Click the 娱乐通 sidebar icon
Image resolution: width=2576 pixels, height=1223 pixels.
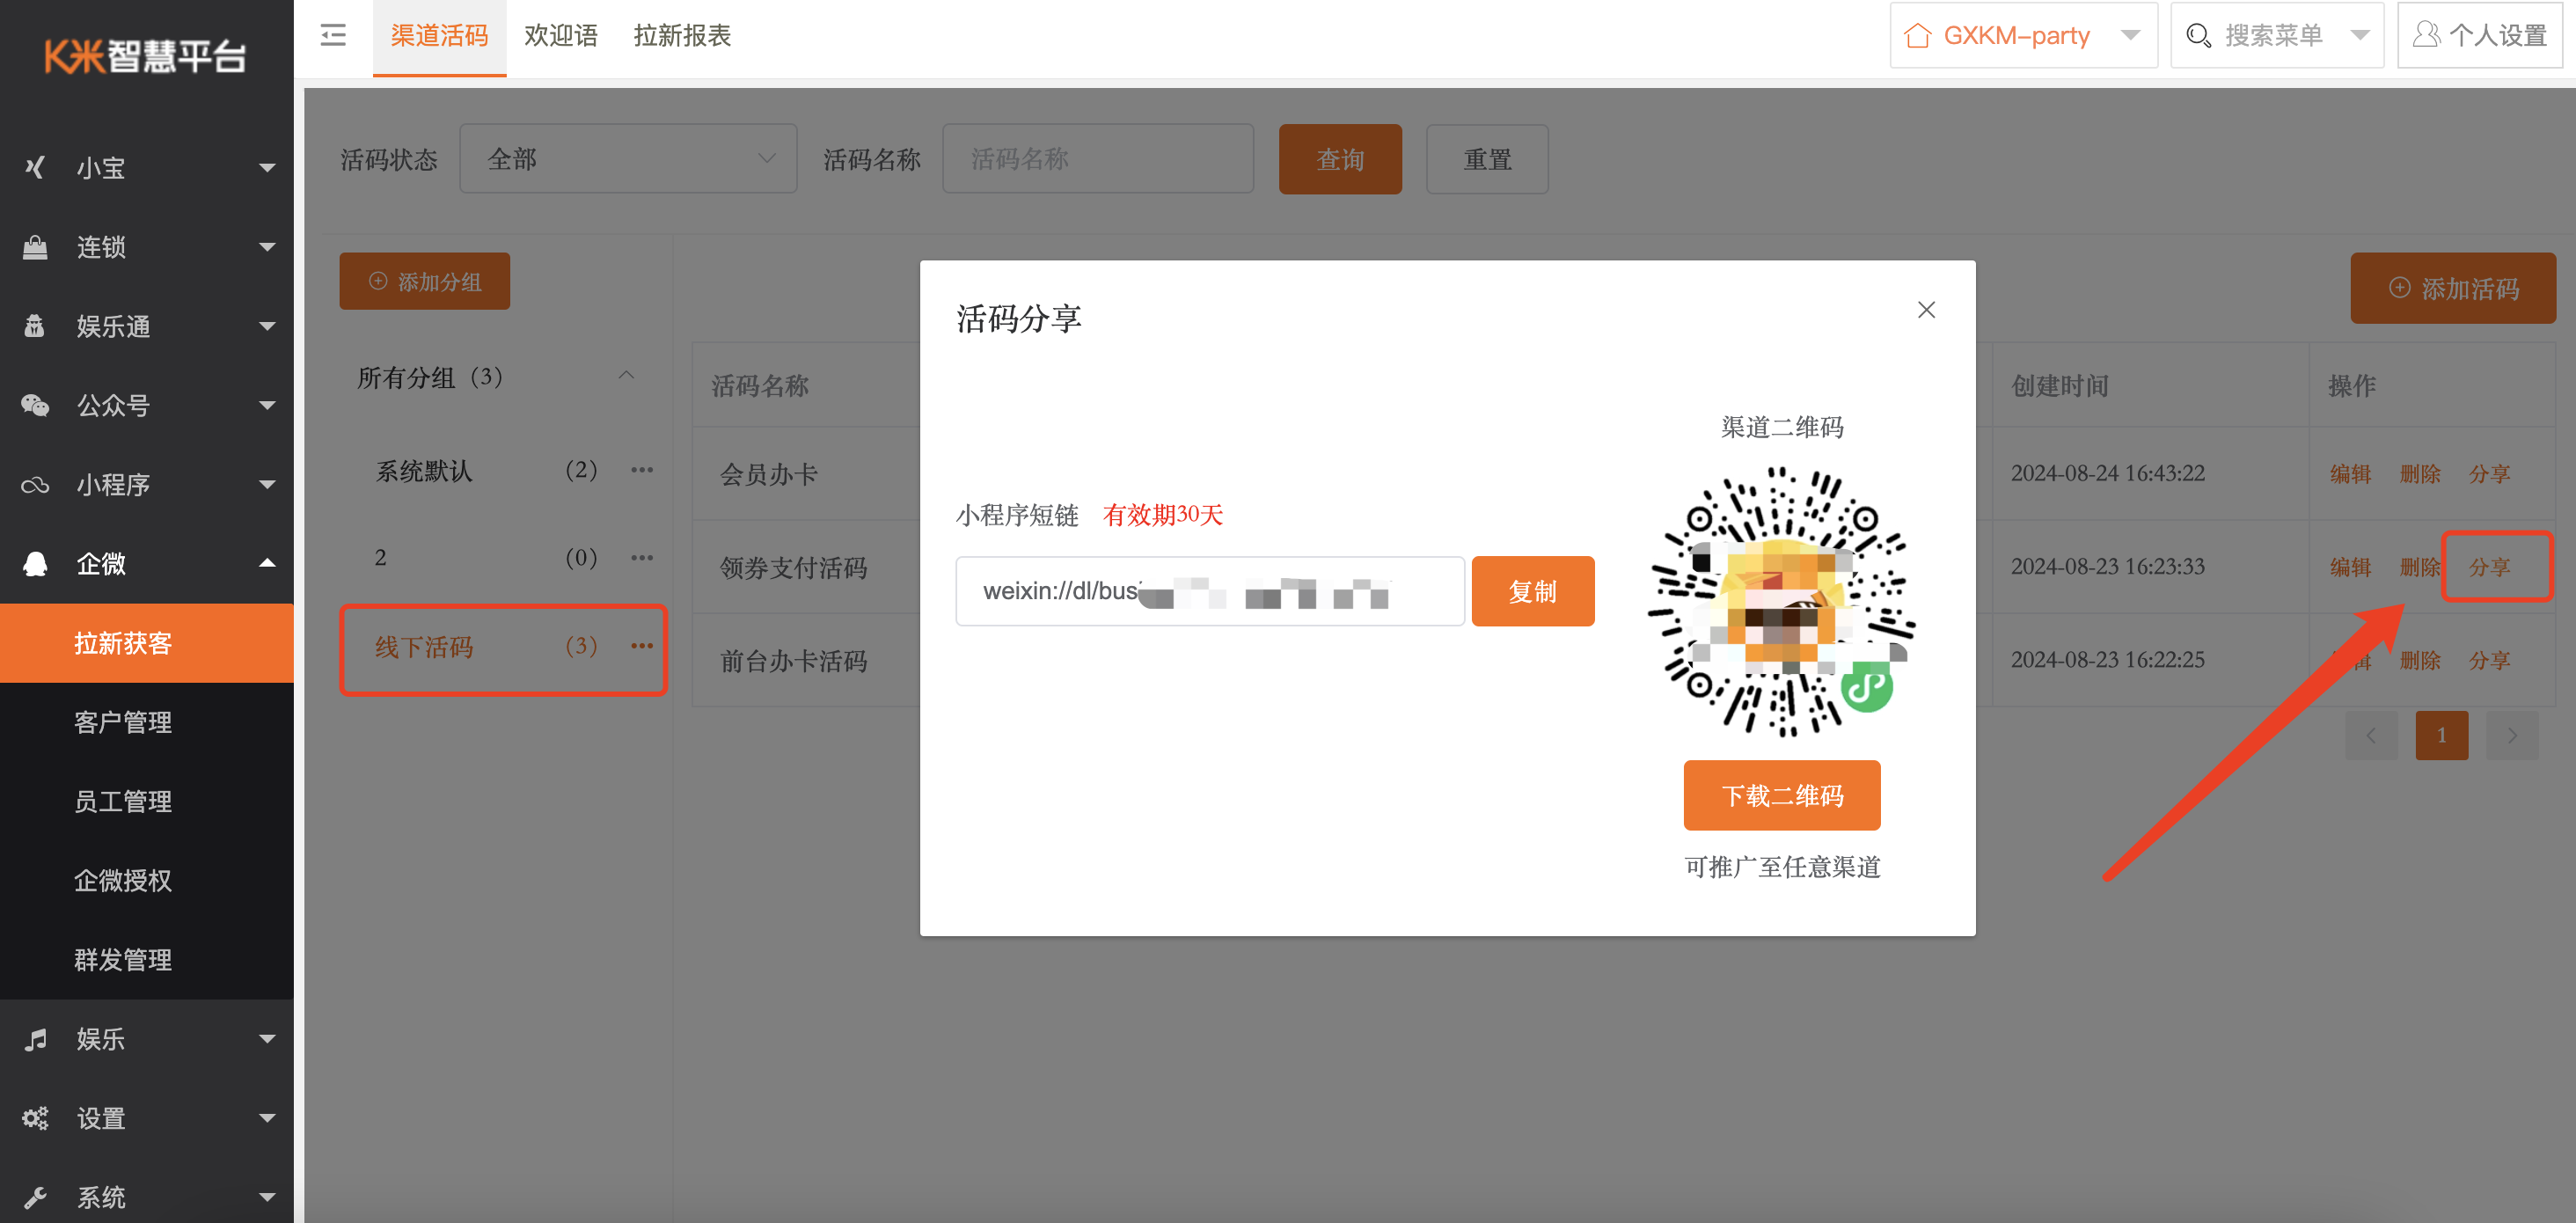click(35, 325)
